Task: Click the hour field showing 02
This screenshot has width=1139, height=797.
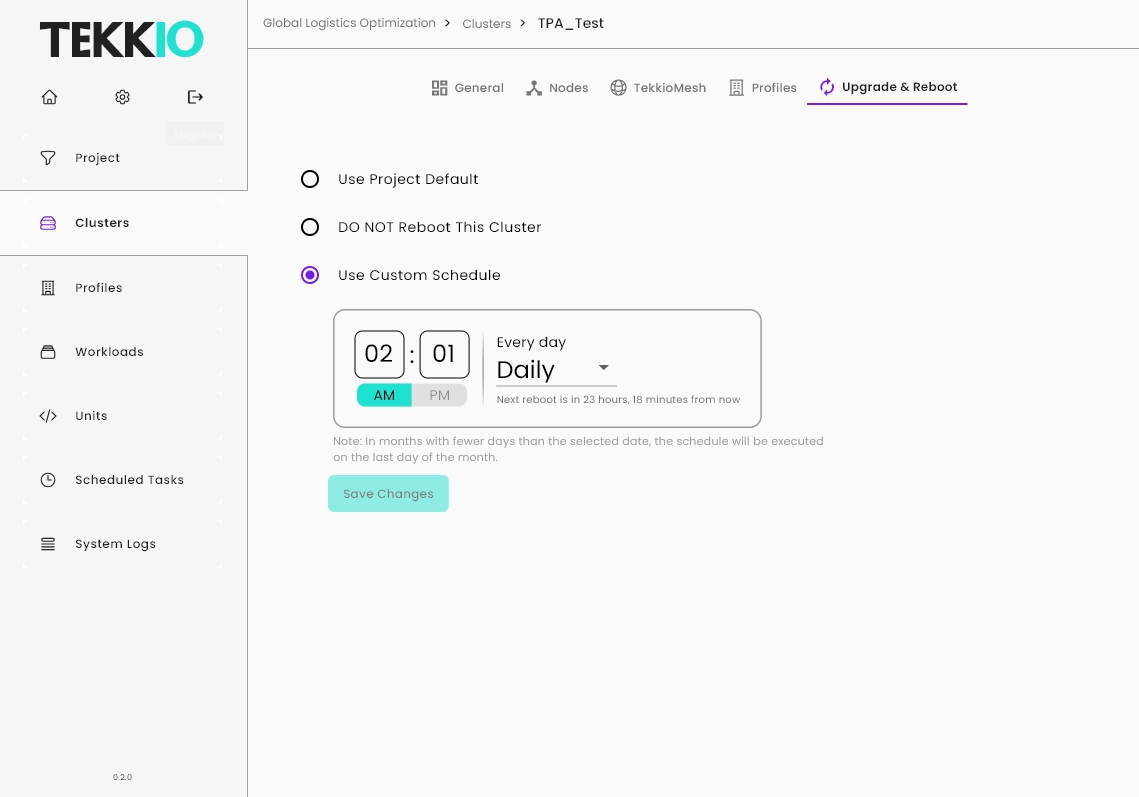Action: coord(379,354)
